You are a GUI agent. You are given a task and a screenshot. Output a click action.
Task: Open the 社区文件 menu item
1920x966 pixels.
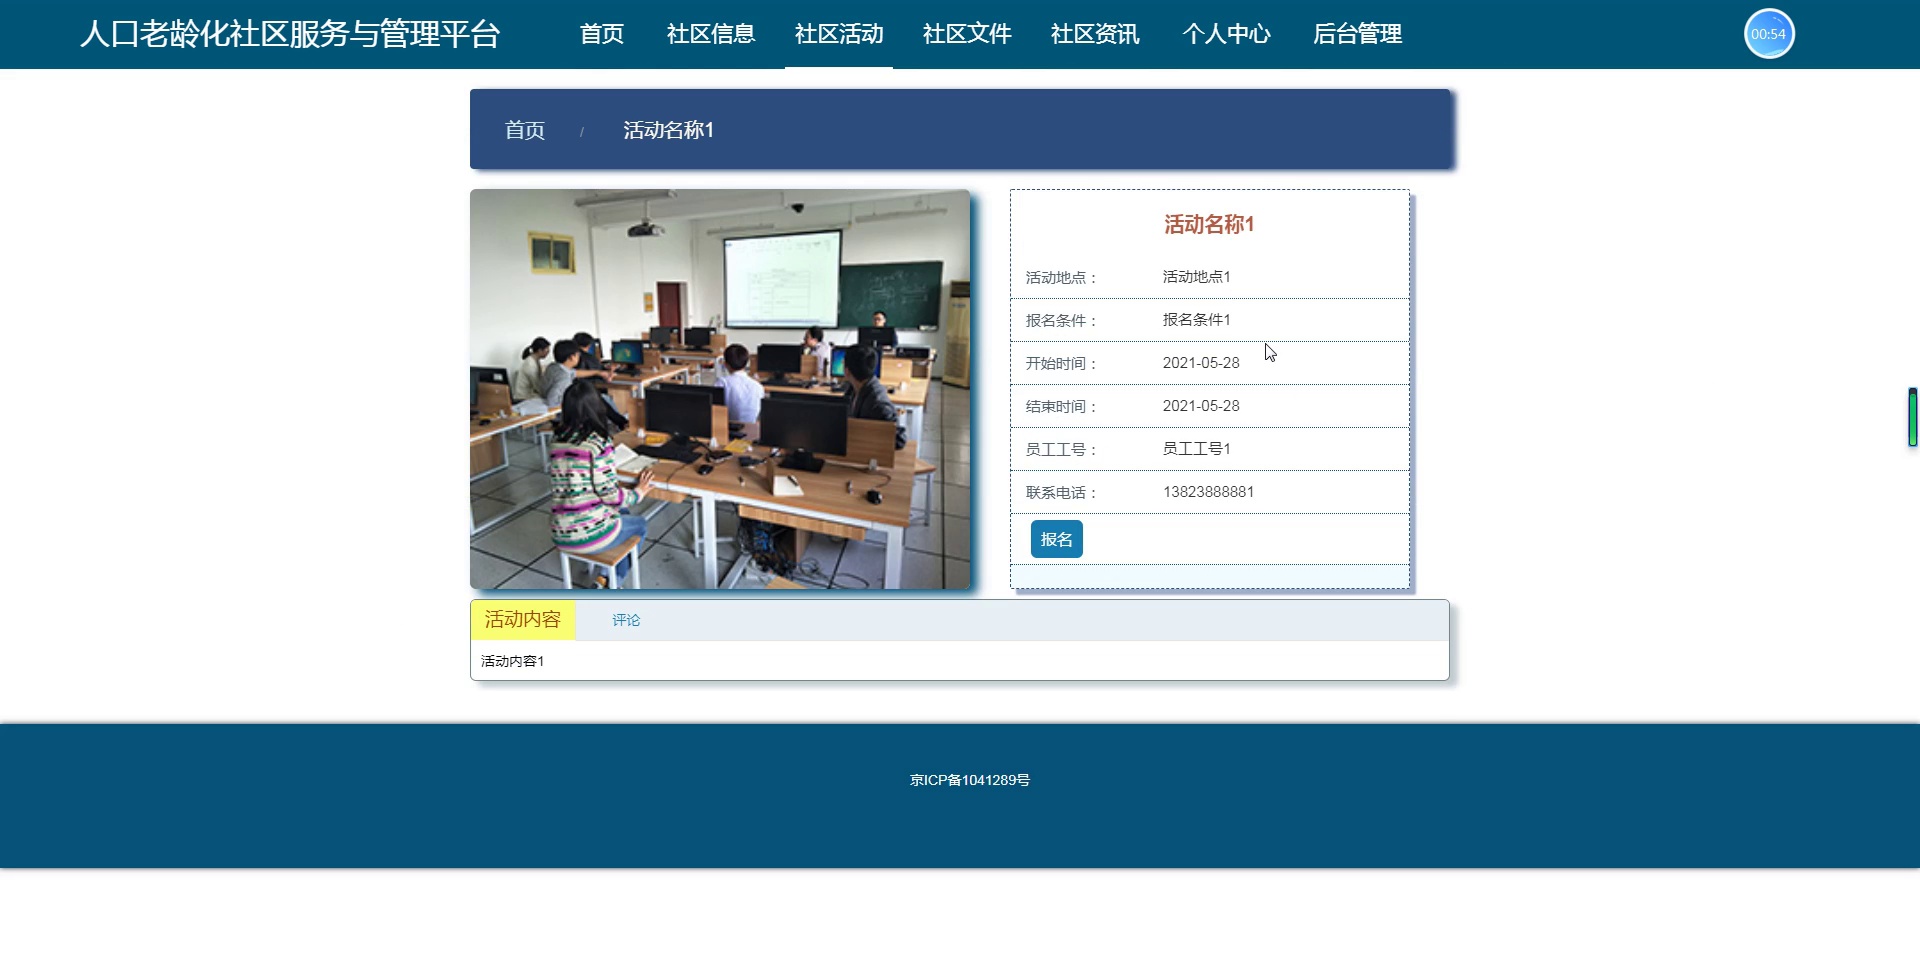tap(967, 34)
